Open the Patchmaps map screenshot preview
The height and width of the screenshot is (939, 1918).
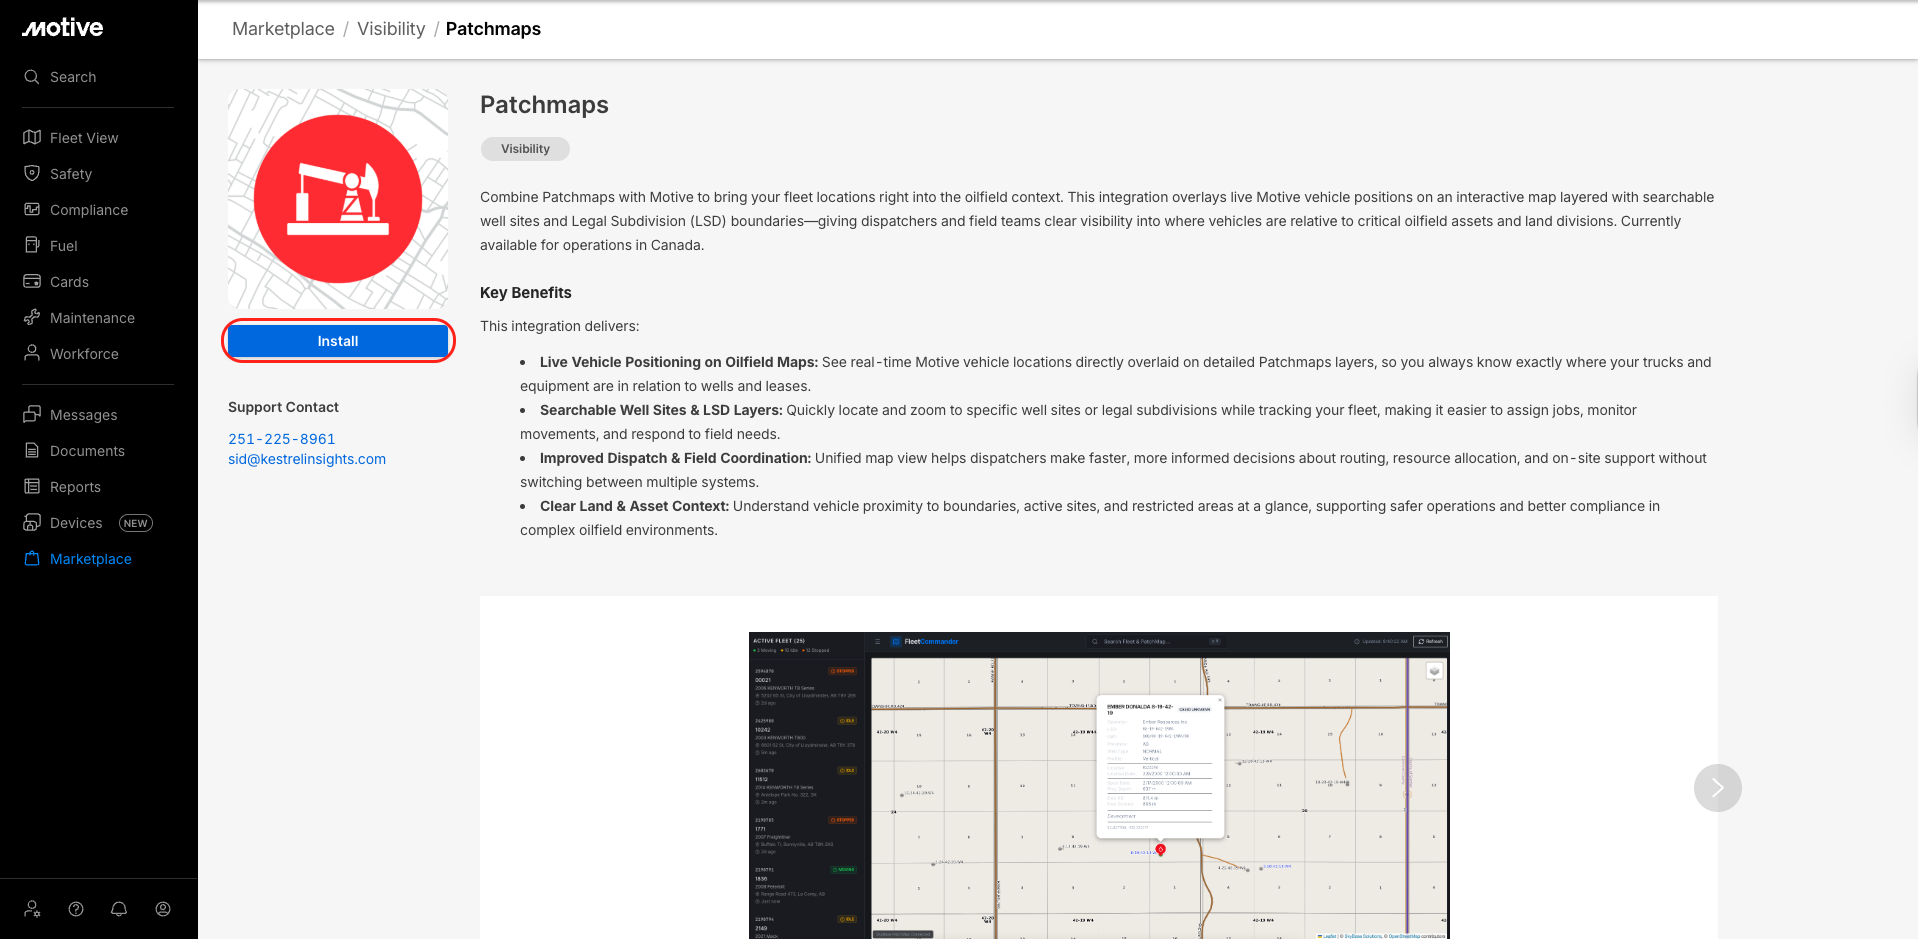click(1099, 785)
